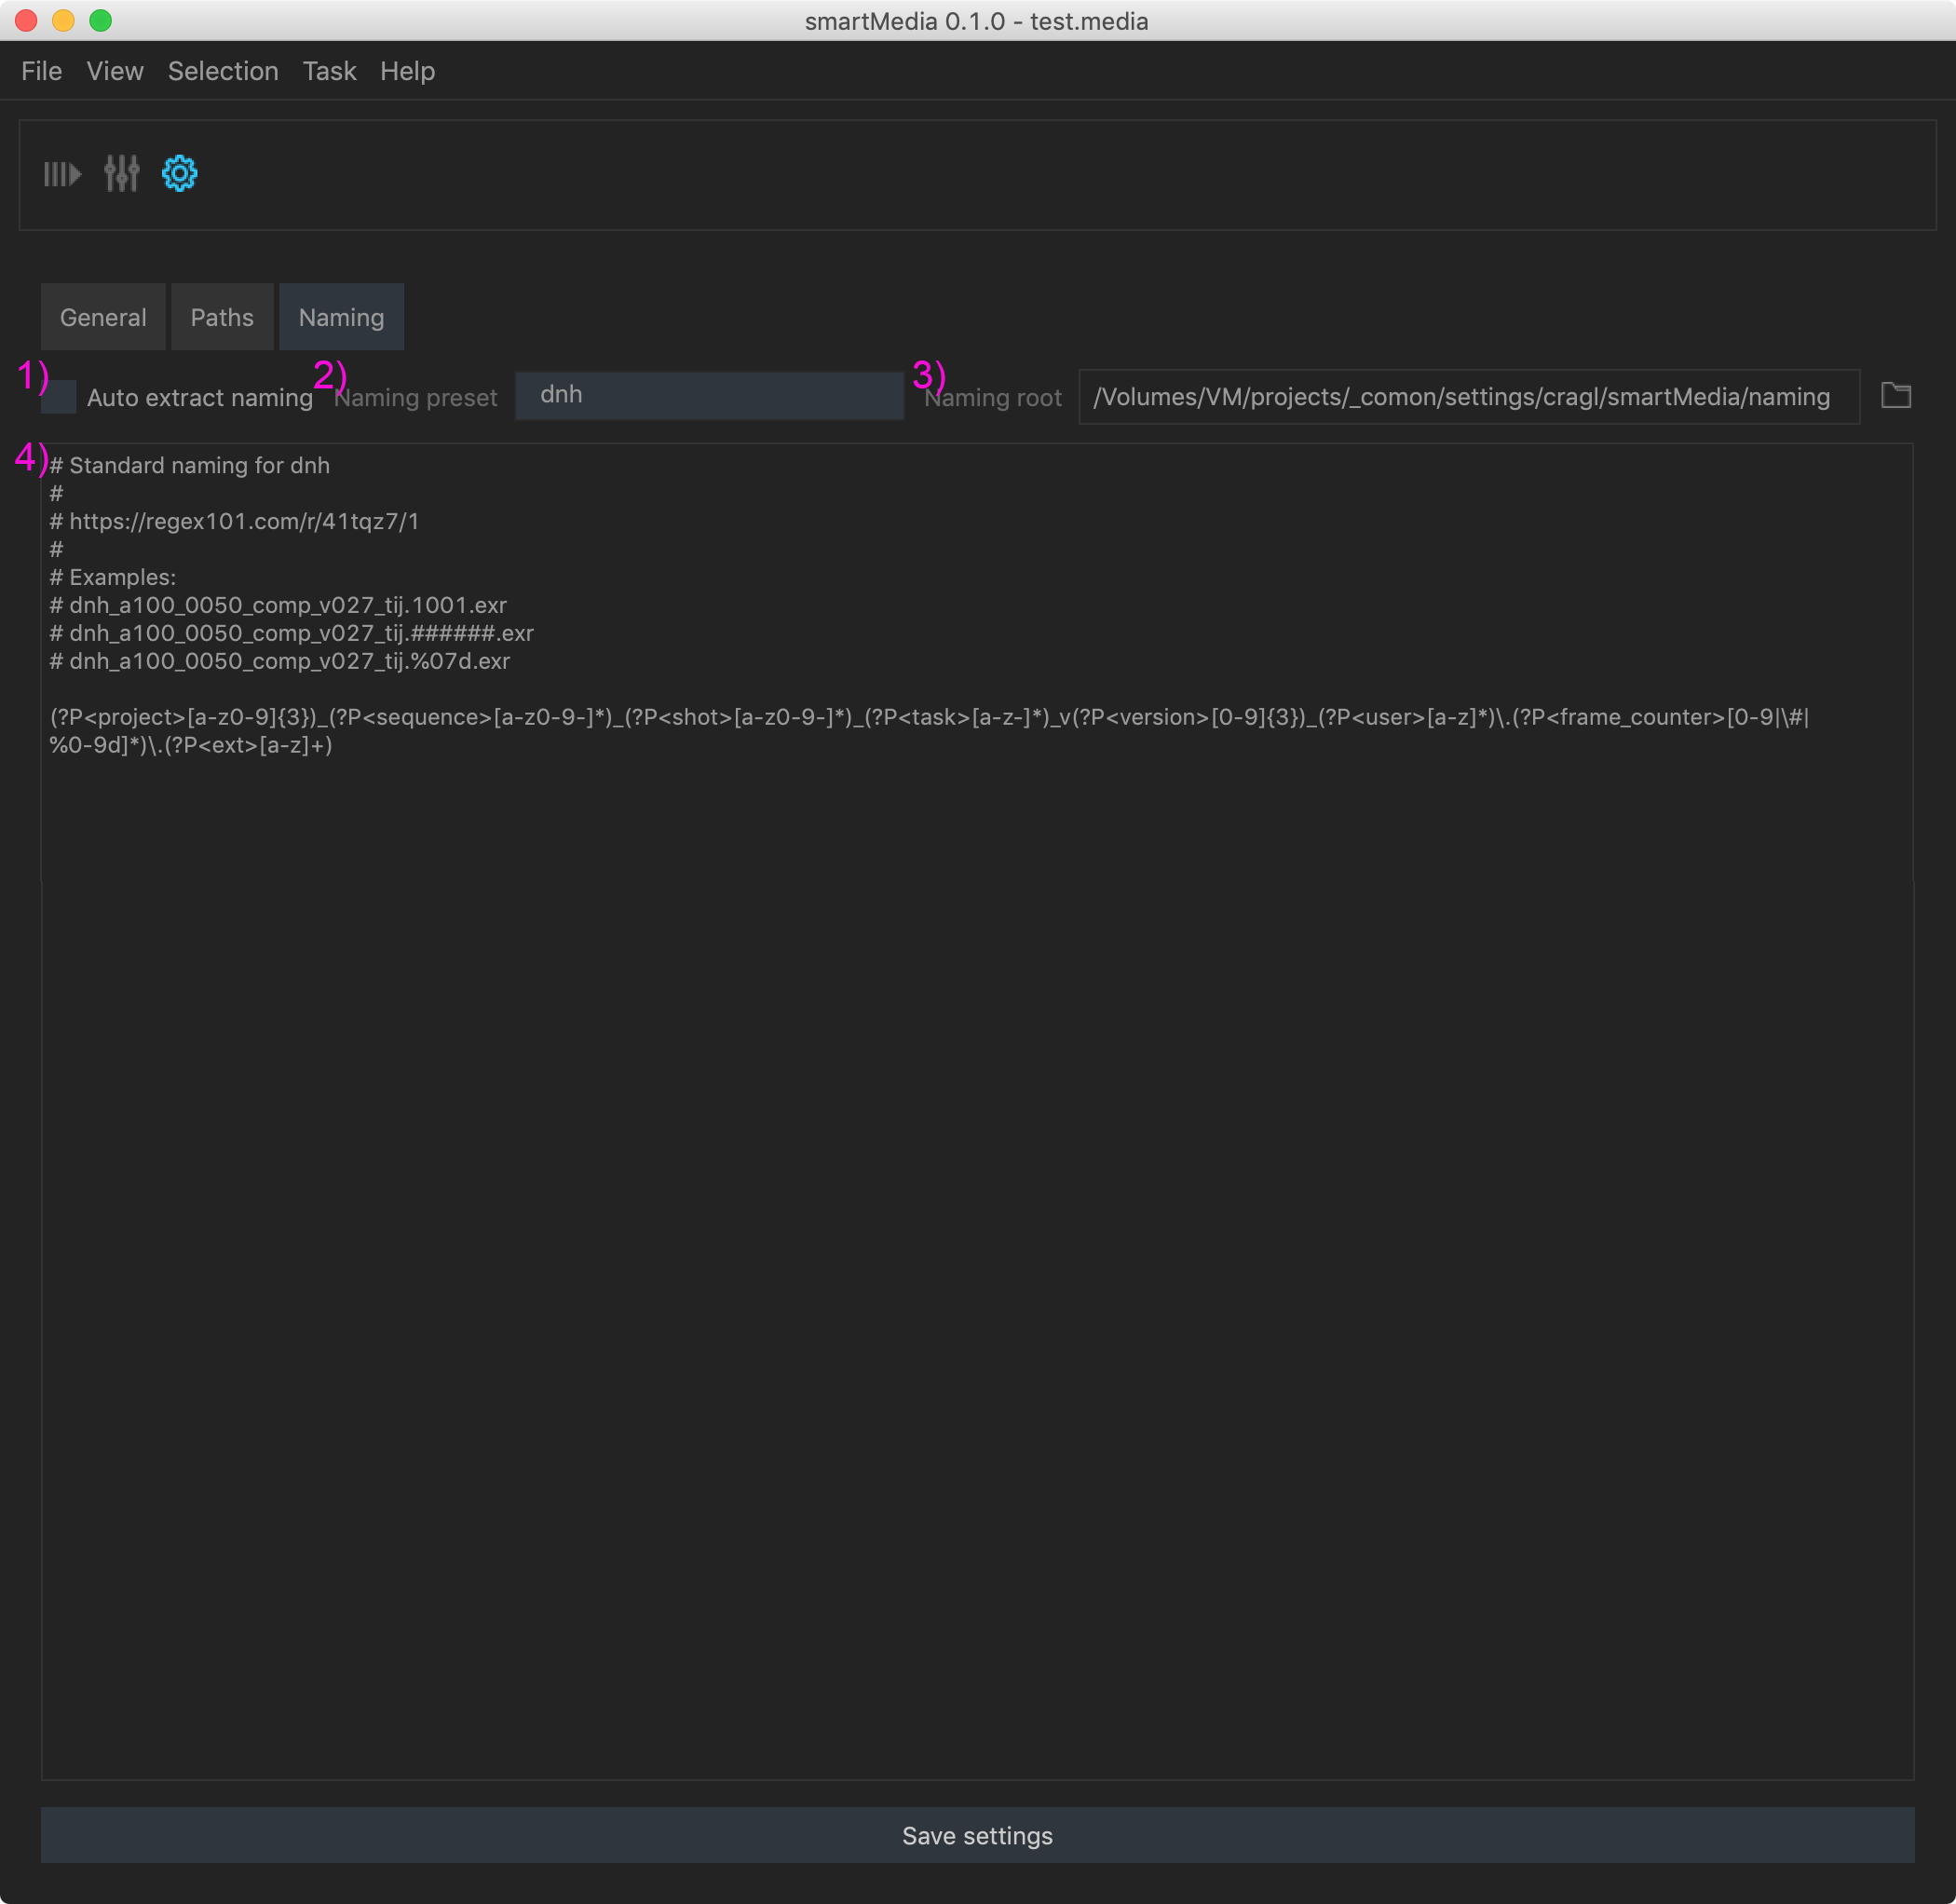Click the blue settings gear icon
Image resolution: width=1956 pixels, height=1904 pixels.
180,174
